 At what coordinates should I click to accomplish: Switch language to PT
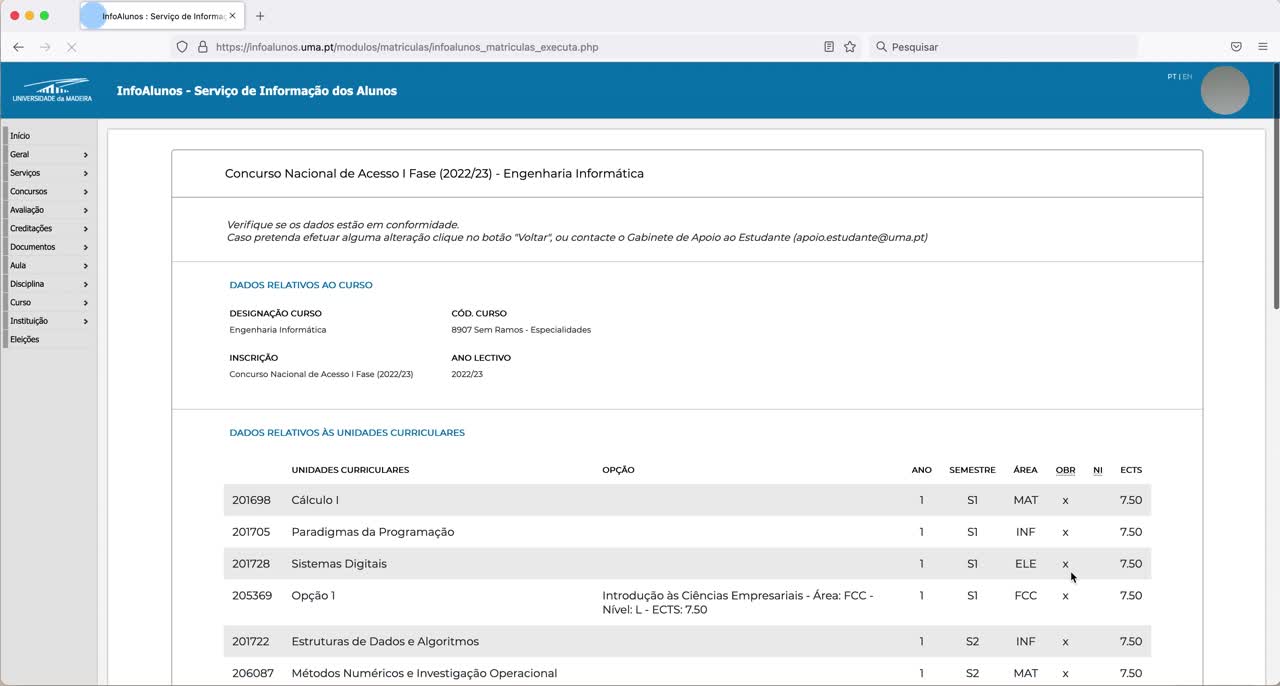click(1171, 77)
